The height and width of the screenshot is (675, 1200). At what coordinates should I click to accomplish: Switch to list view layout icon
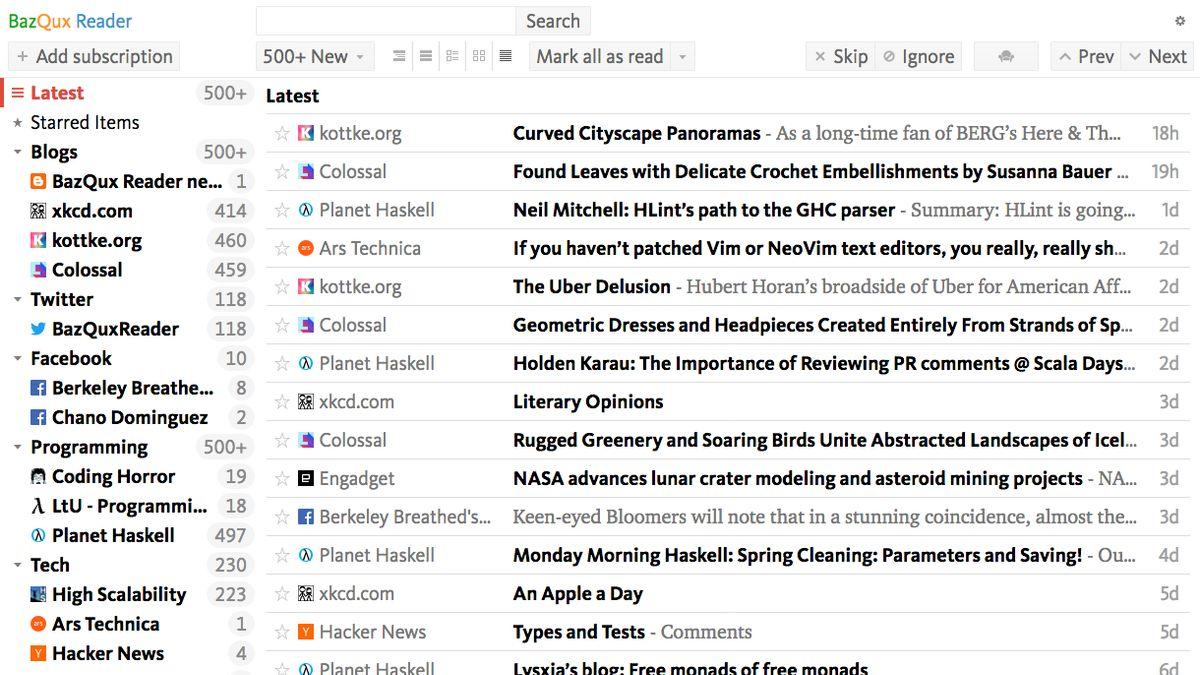tap(399, 56)
